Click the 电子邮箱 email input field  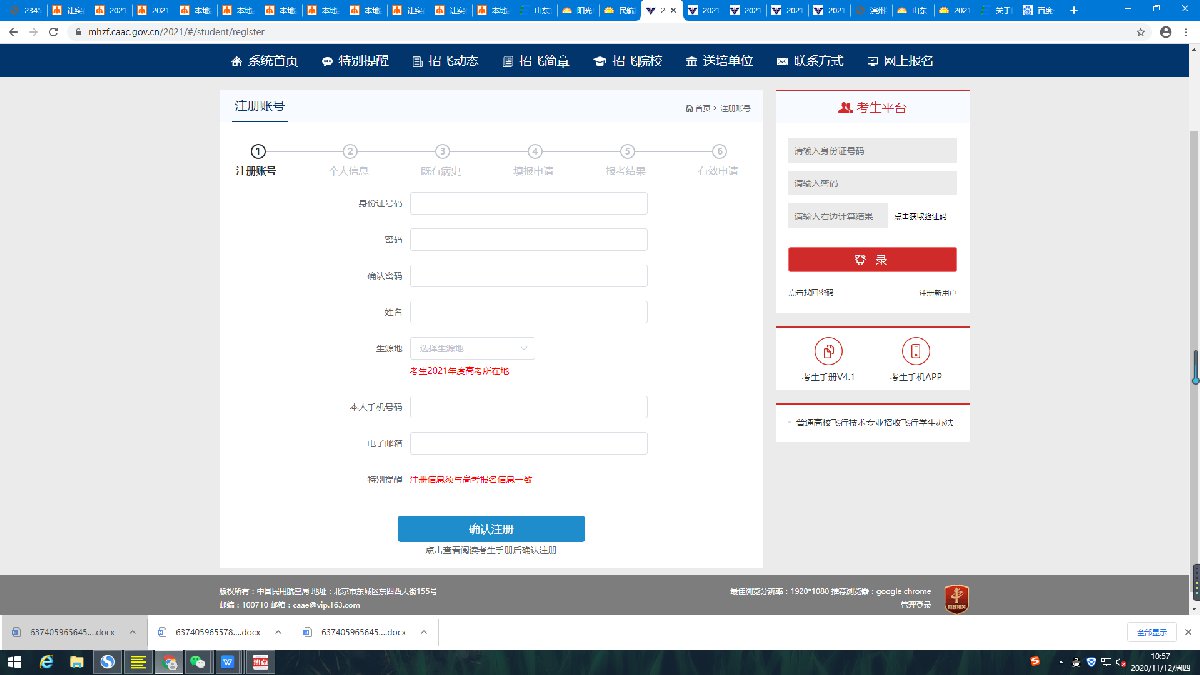point(529,443)
